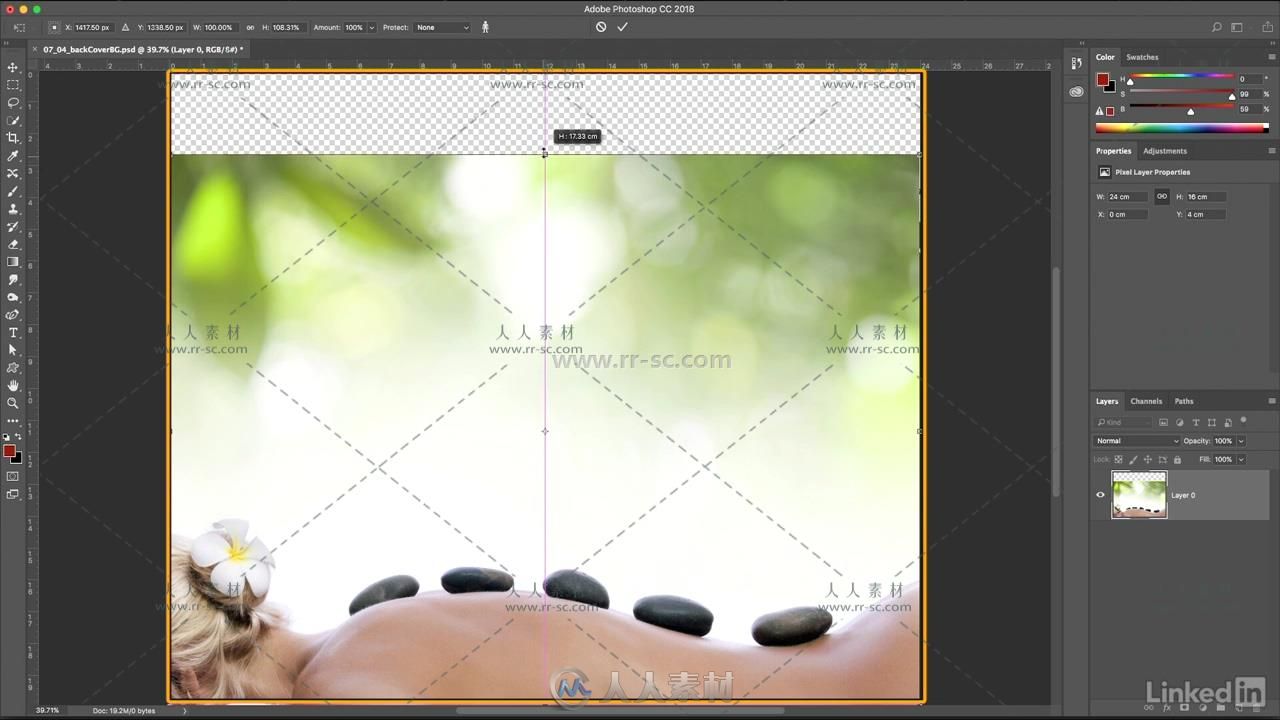Click the Search icon in options bar
This screenshot has width=1280, height=720.
[1216, 27]
